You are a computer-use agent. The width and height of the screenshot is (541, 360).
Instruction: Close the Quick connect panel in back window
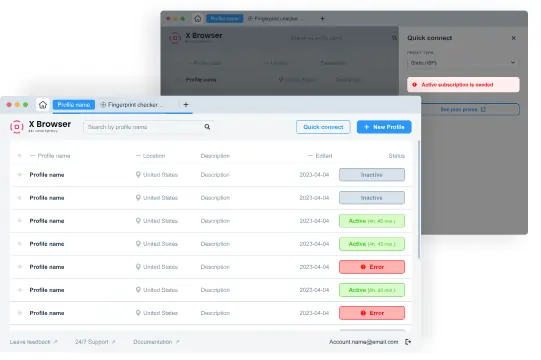(514, 38)
